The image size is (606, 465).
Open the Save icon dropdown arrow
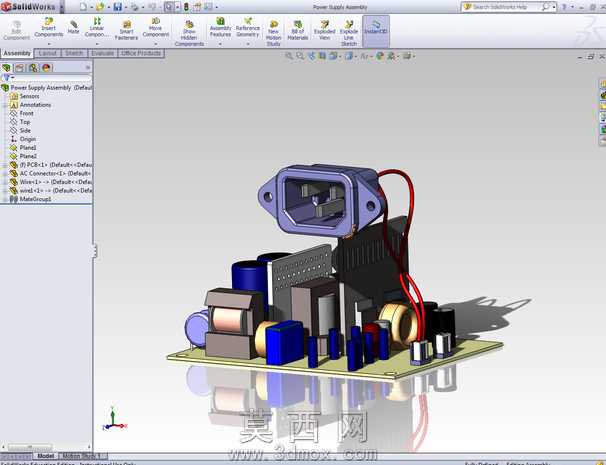(x=126, y=7)
